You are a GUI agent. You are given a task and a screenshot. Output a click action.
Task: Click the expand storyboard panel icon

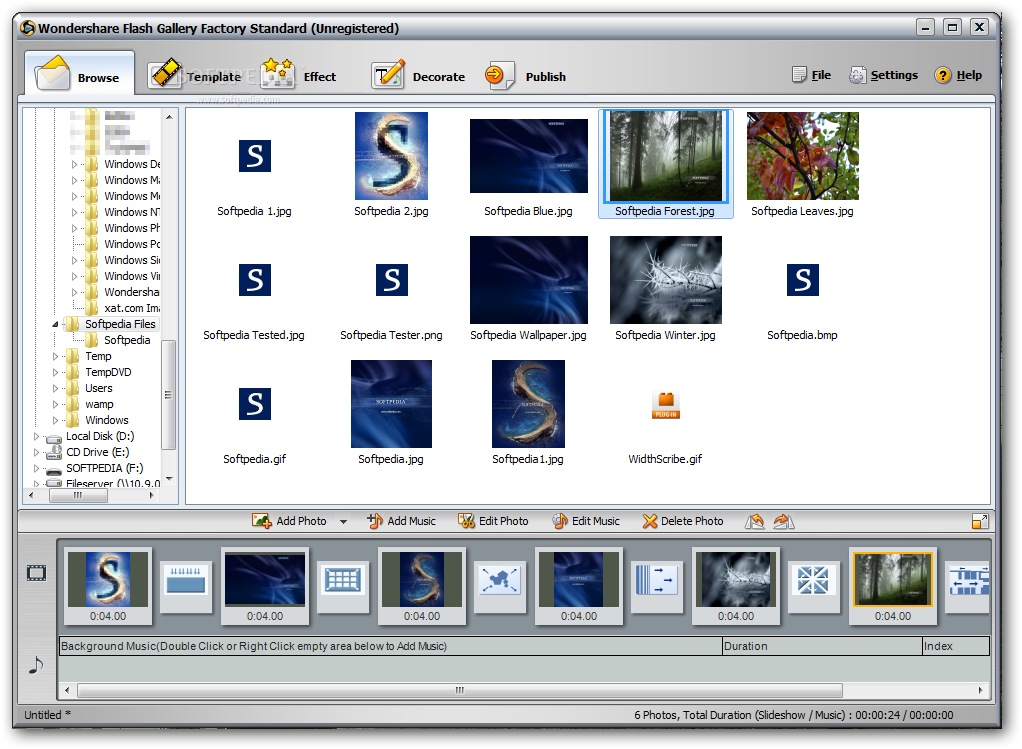[980, 521]
